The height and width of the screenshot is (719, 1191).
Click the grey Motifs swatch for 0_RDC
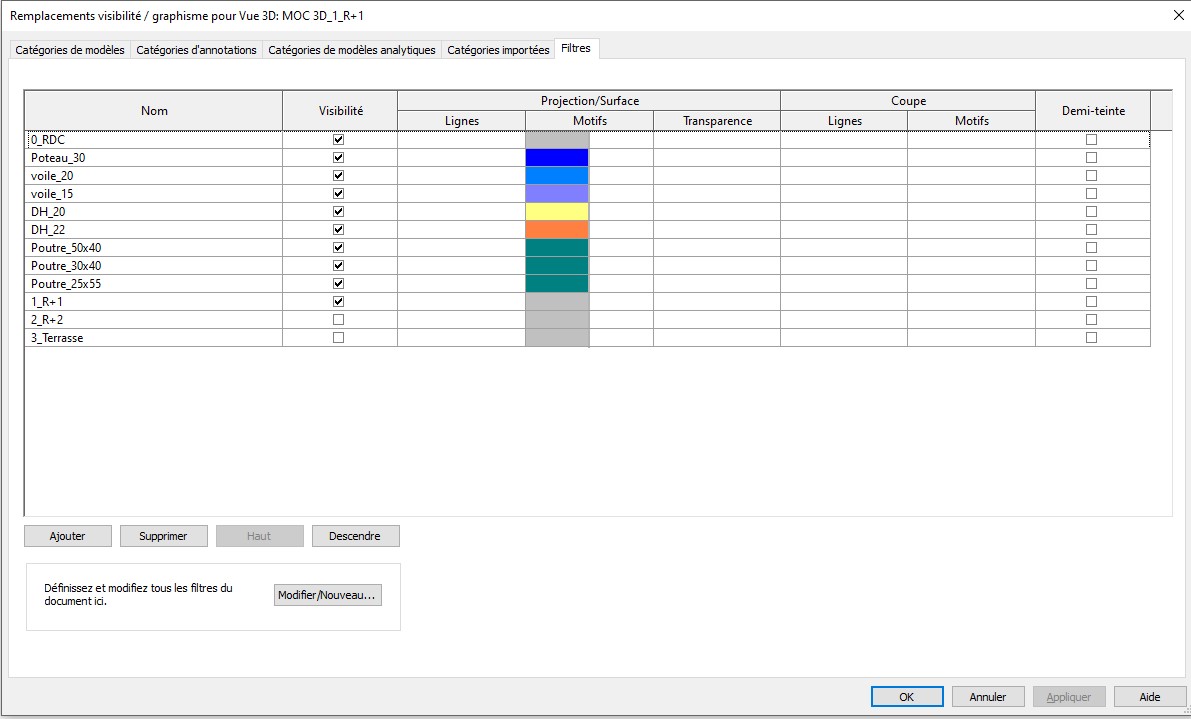click(557, 140)
